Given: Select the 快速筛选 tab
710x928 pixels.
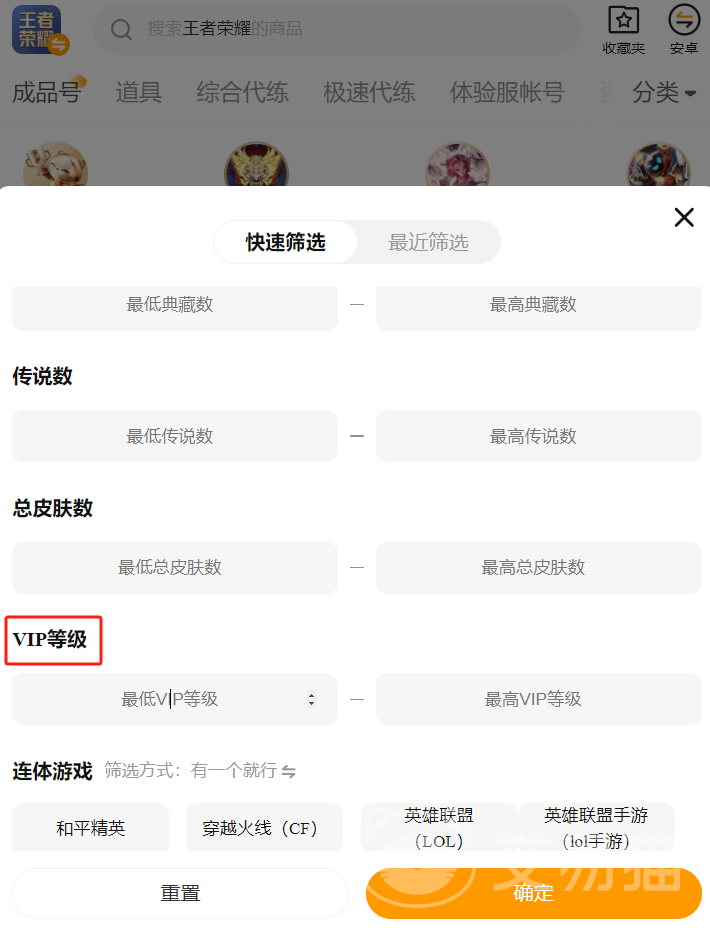Looking at the screenshot, I should click(285, 242).
